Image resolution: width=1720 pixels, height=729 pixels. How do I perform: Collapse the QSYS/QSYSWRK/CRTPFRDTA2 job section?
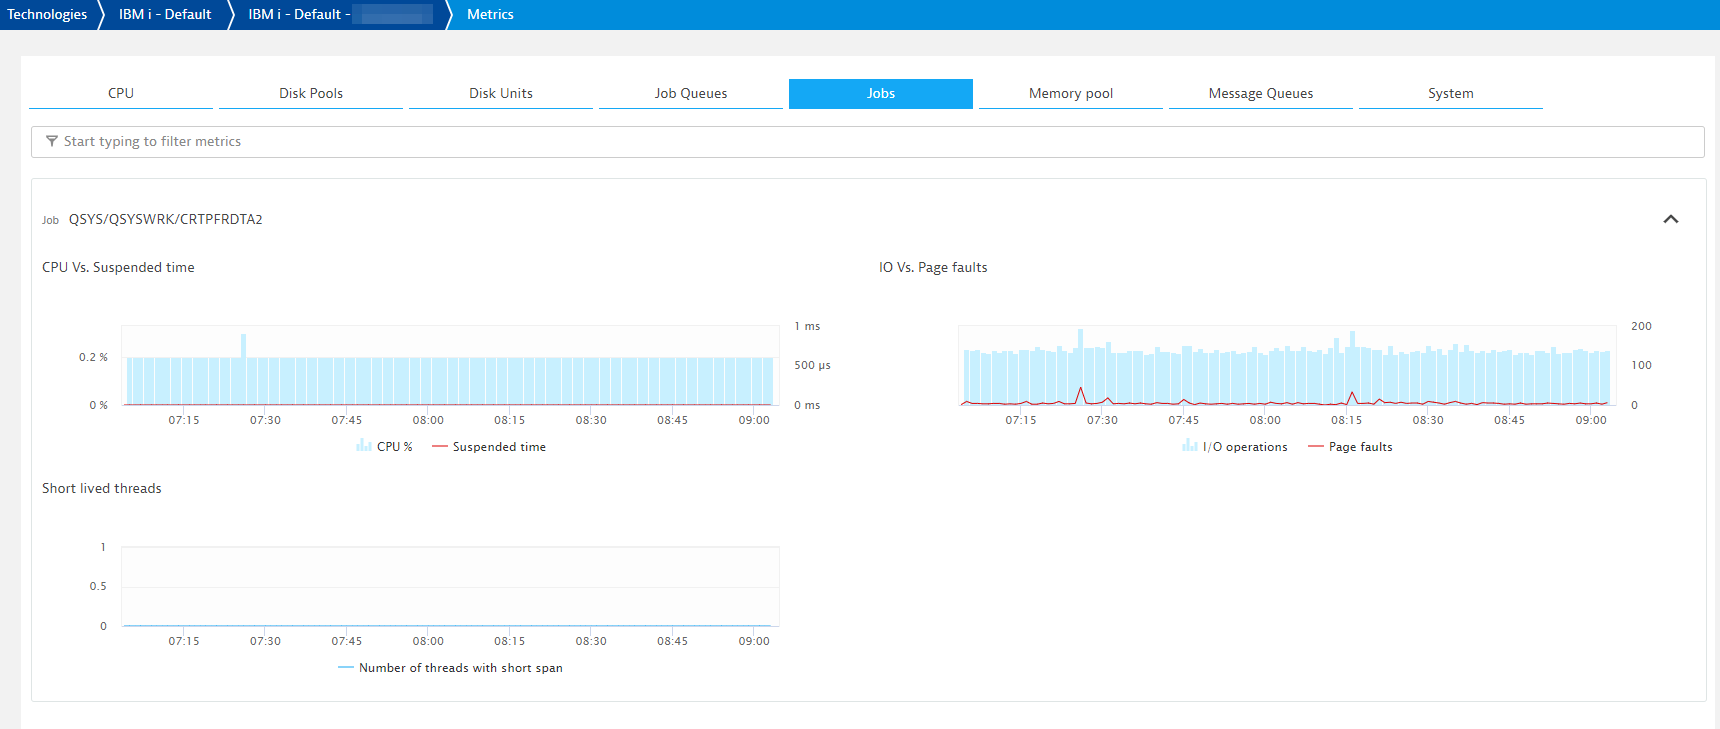click(x=1670, y=219)
